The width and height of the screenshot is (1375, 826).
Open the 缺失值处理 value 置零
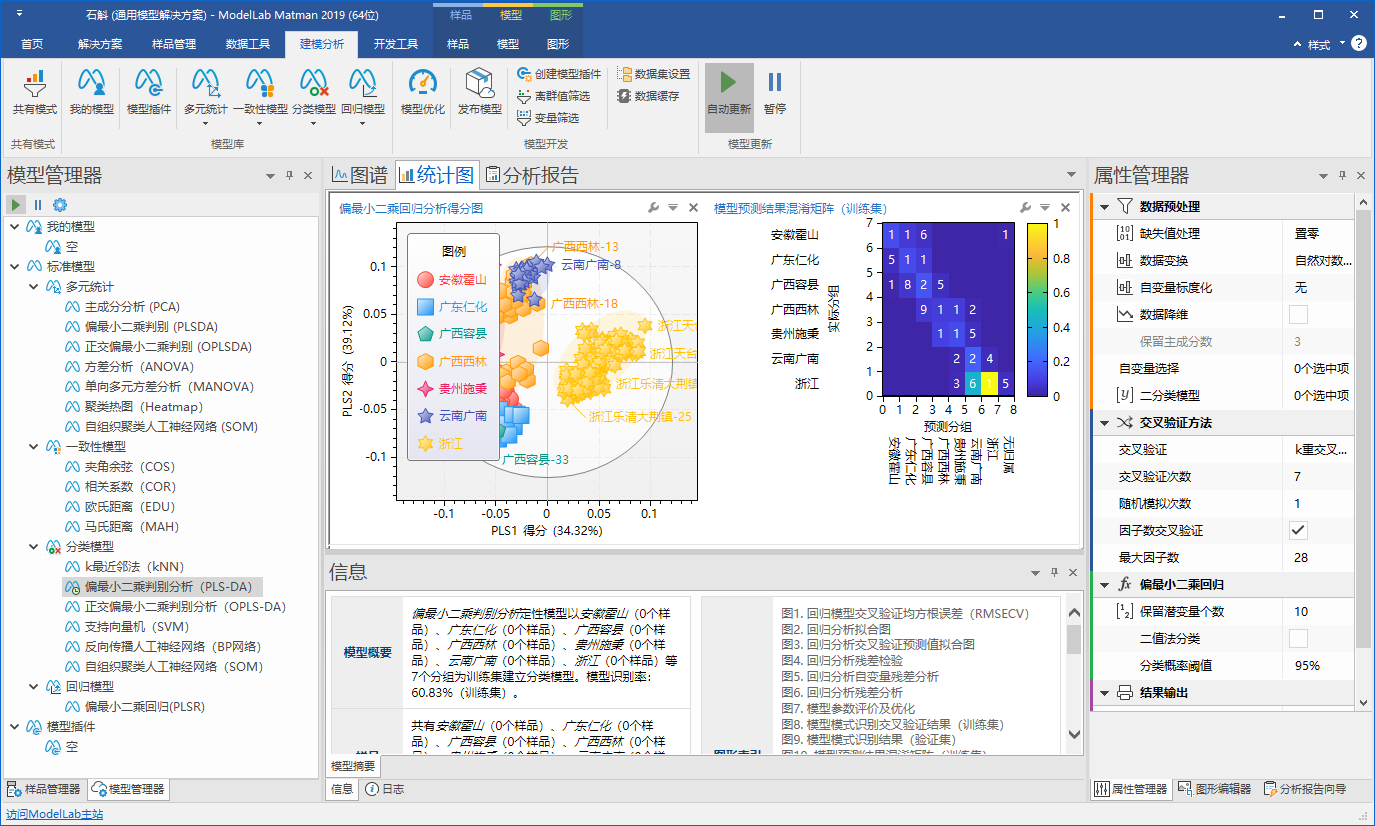point(1318,233)
